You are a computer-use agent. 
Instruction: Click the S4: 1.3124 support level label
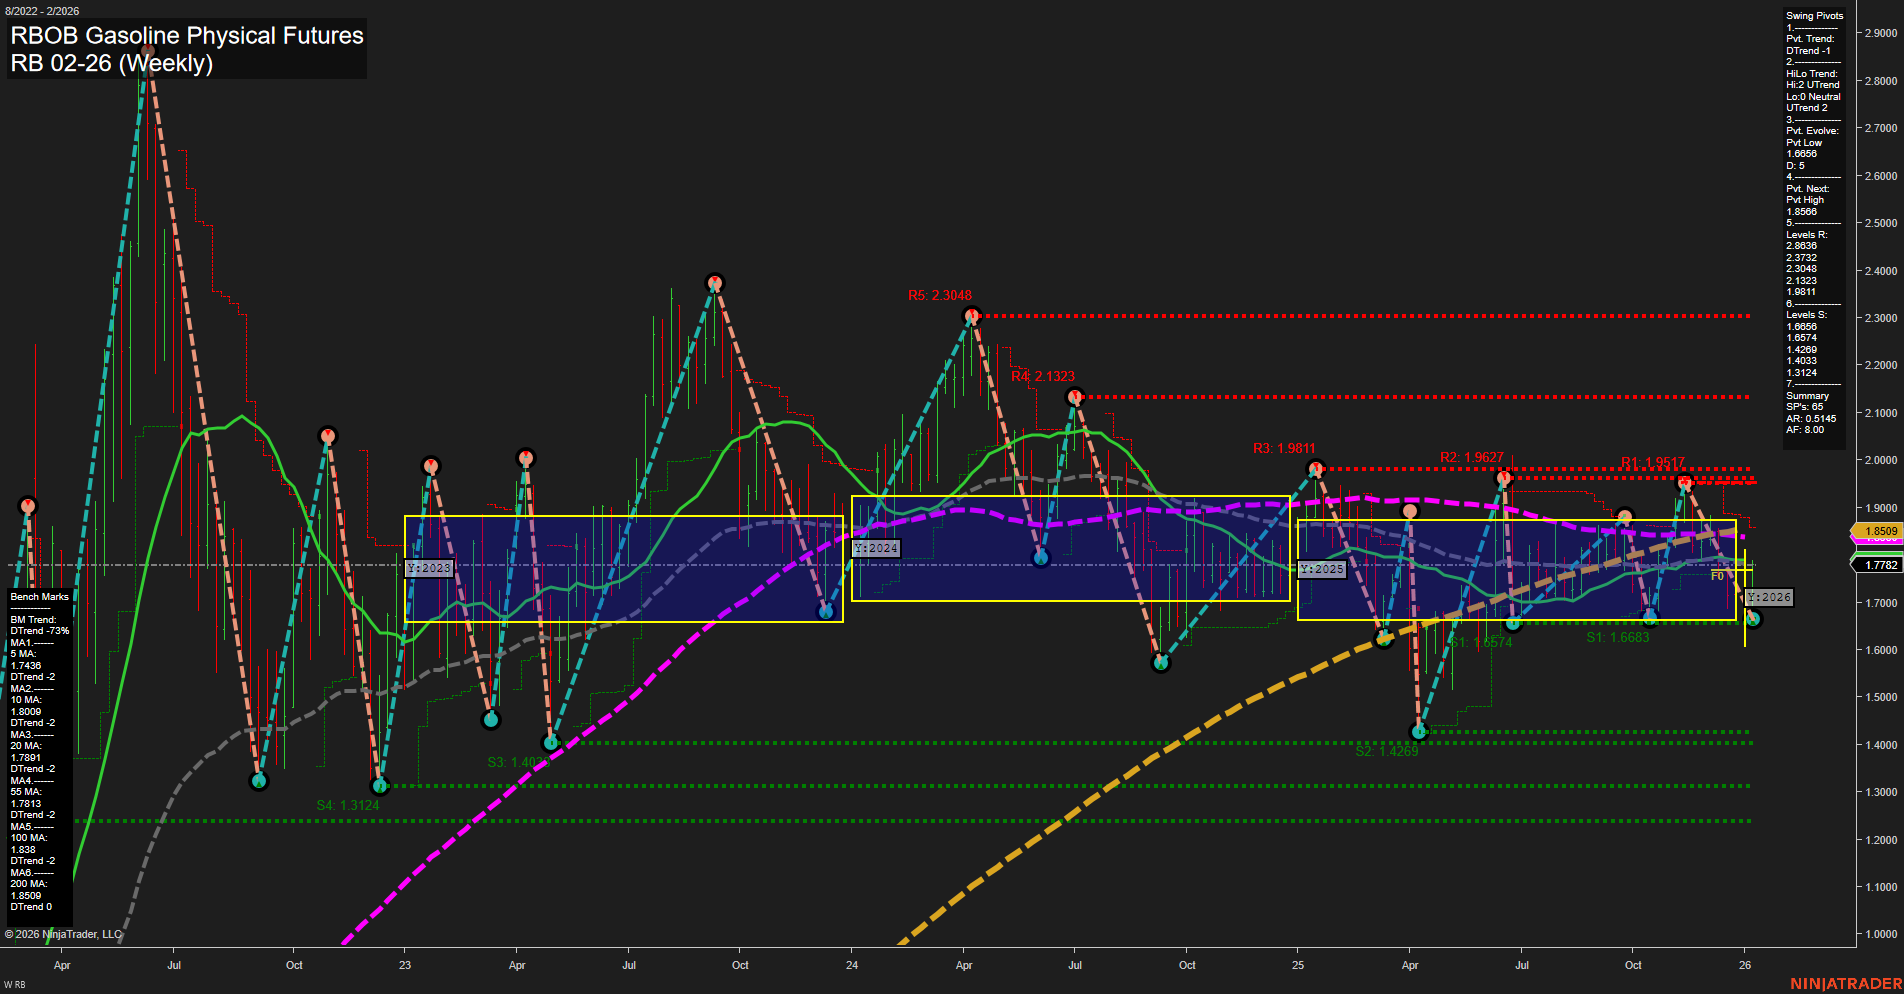point(348,803)
